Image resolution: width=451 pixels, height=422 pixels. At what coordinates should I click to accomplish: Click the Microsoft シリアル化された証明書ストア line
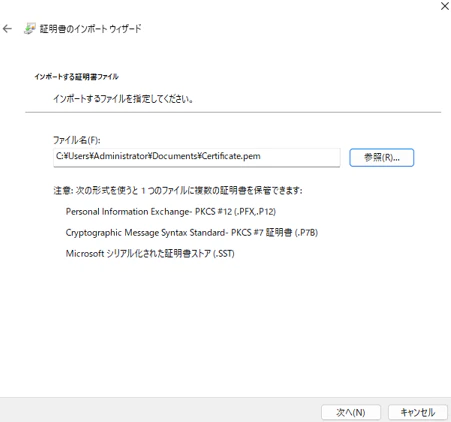tap(150, 254)
